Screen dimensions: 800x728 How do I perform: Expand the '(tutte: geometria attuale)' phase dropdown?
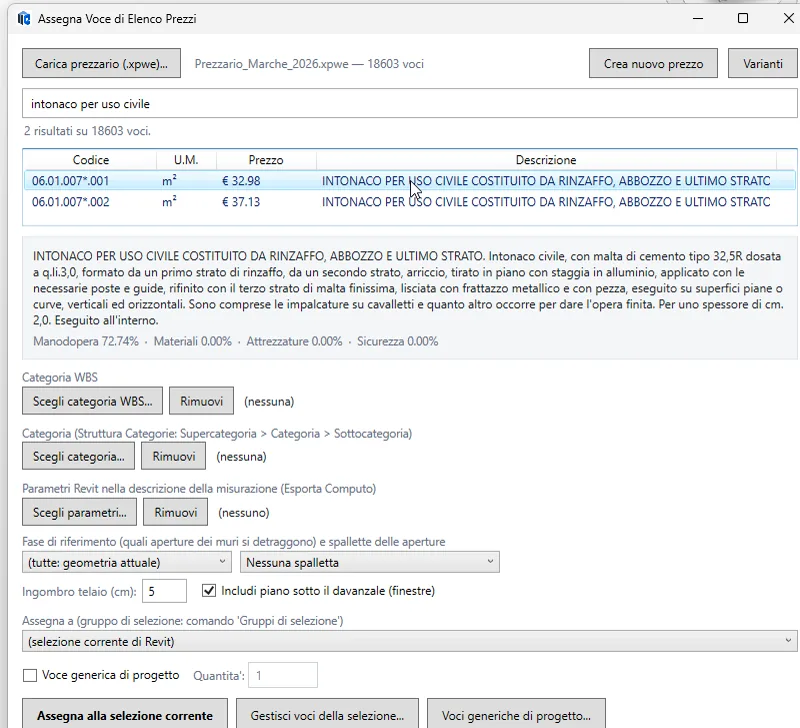coord(127,562)
